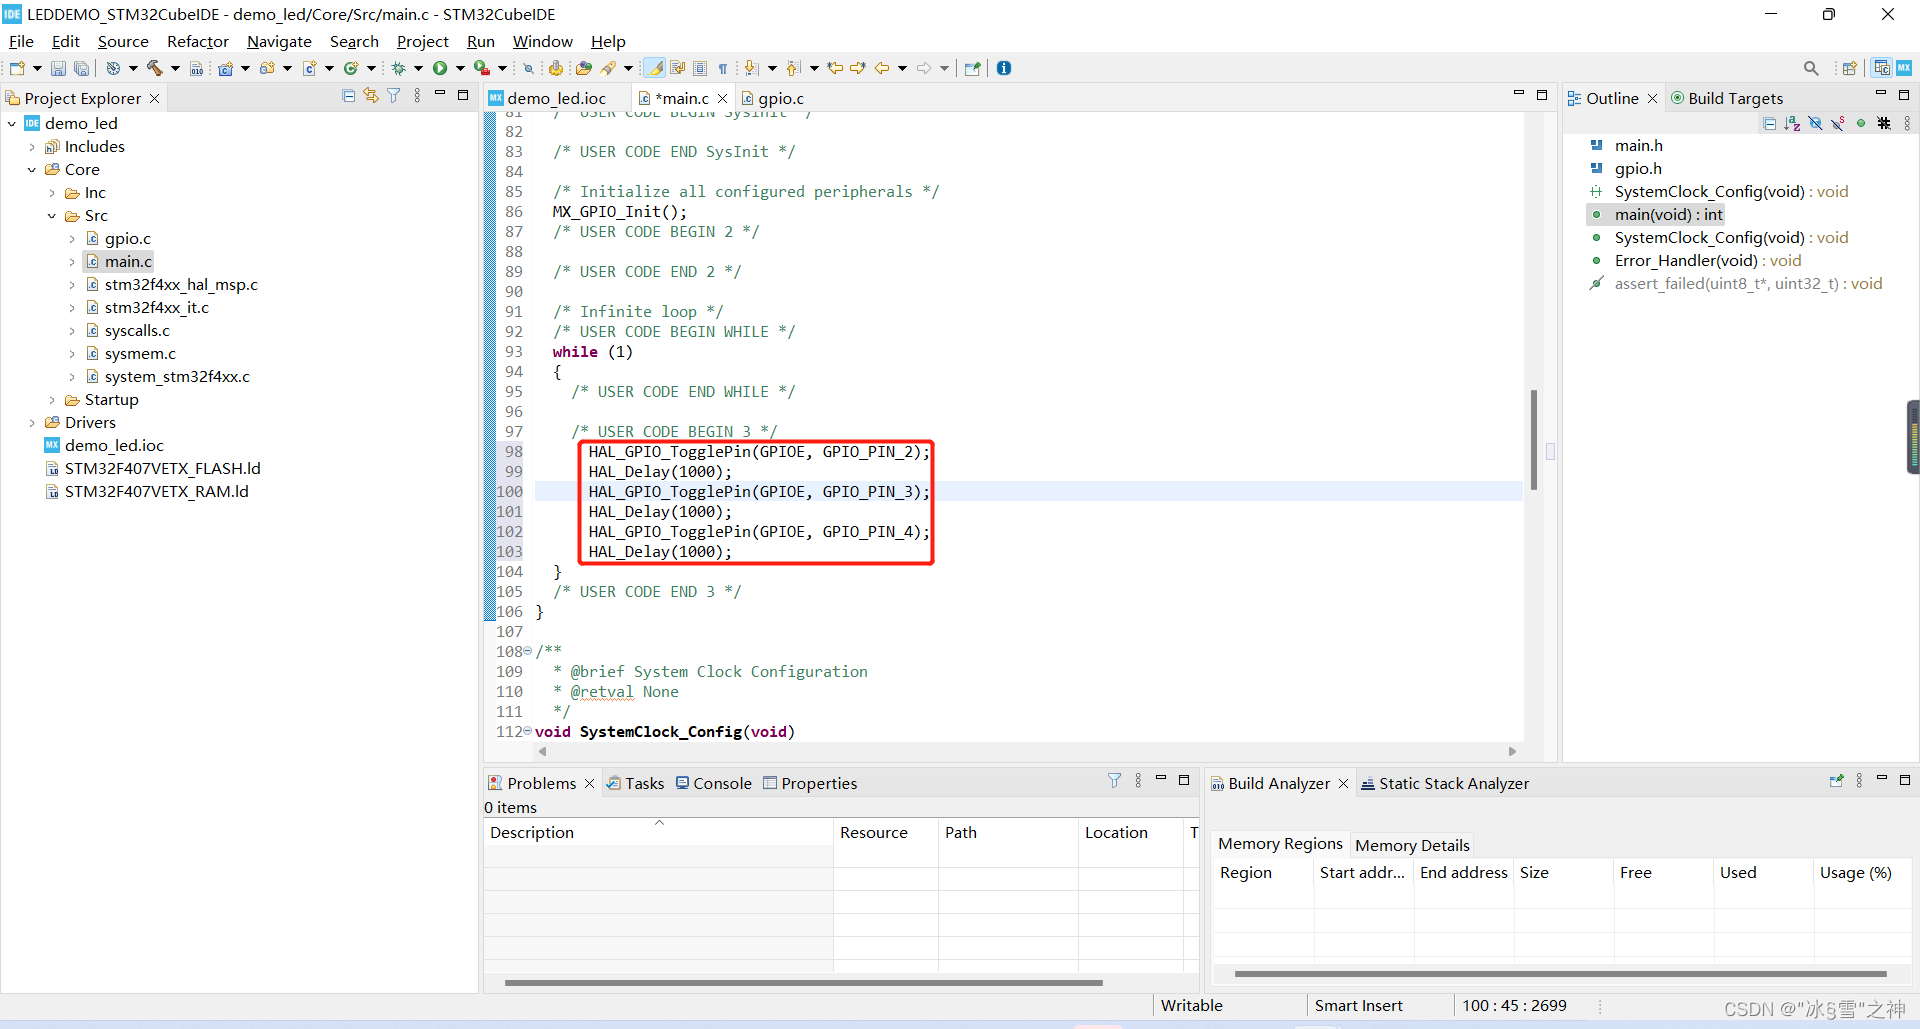Image resolution: width=1920 pixels, height=1029 pixels.
Task: Switch to the Build Targets tab
Action: point(1727,98)
